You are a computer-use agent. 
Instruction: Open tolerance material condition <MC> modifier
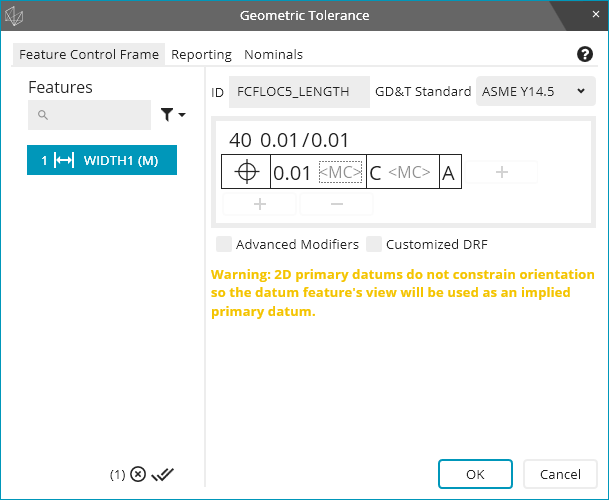pyautogui.click(x=340, y=172)
